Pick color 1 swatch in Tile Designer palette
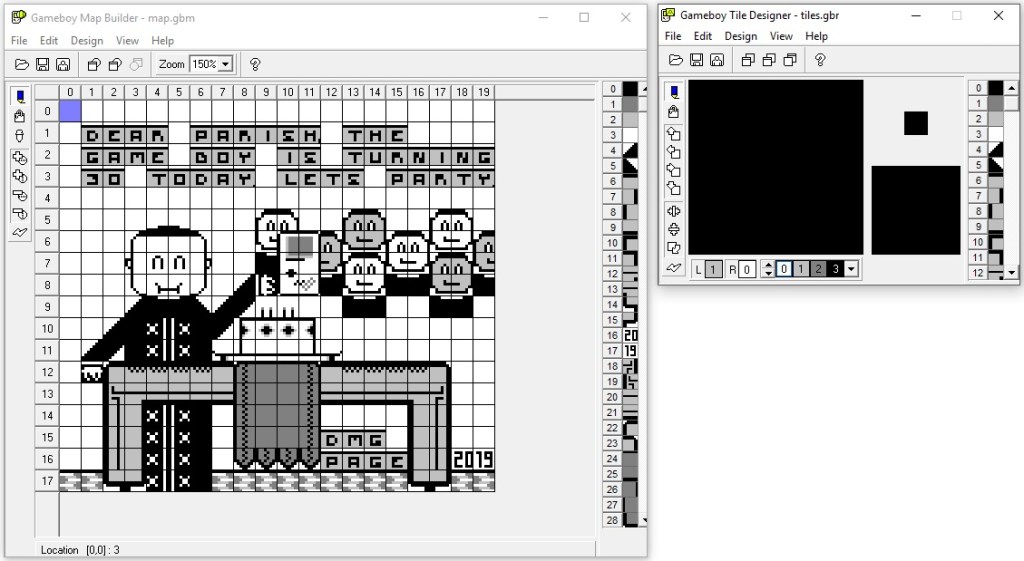 [801, 269]
